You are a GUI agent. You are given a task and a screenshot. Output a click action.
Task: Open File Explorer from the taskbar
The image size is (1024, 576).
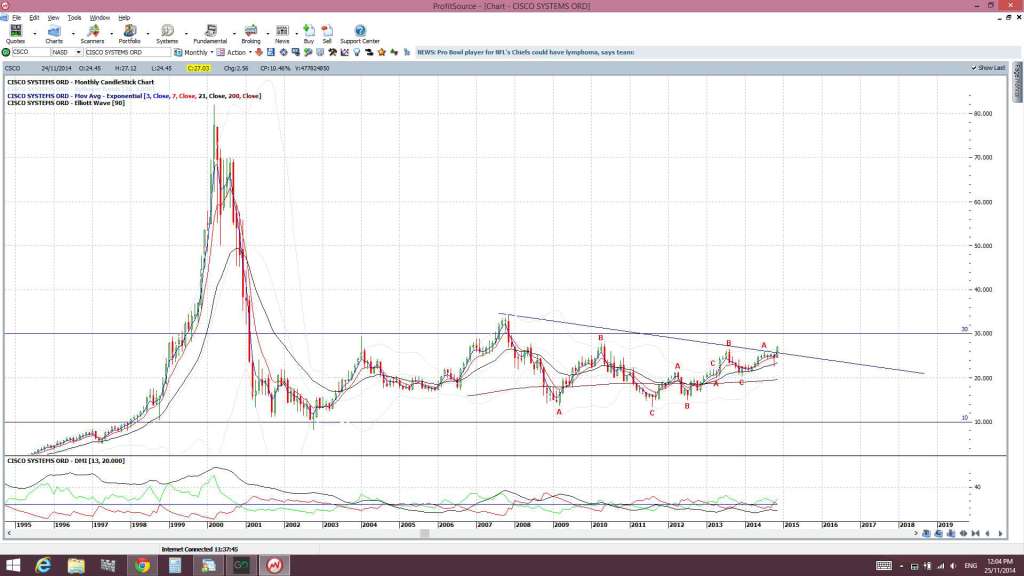[x=76, y=566]
